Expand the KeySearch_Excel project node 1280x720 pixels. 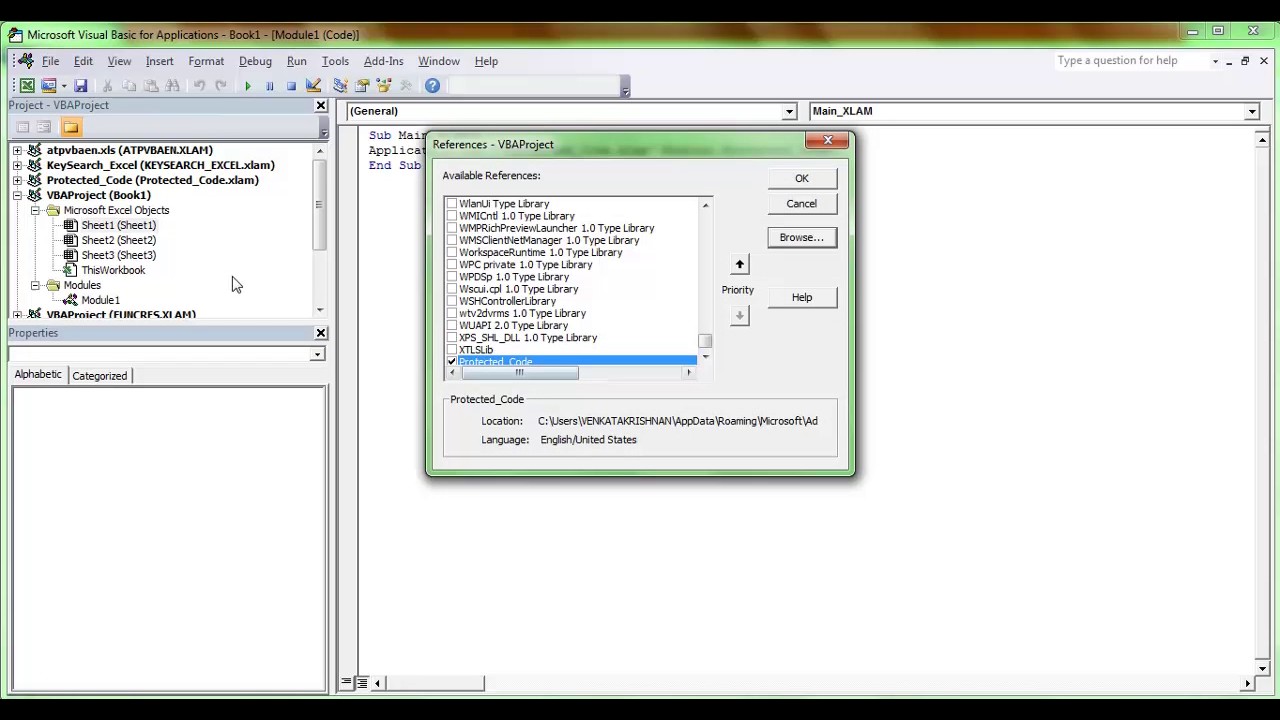pyautogui.click(x=17, y=165)
